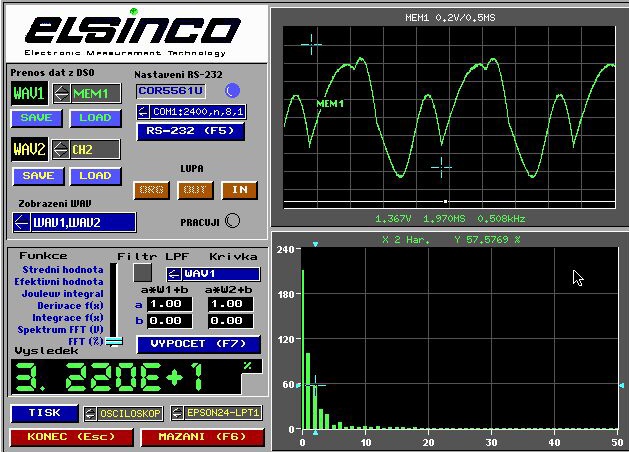Save the WAV1 waveform
629x452 pixels.
coord(37,118)
